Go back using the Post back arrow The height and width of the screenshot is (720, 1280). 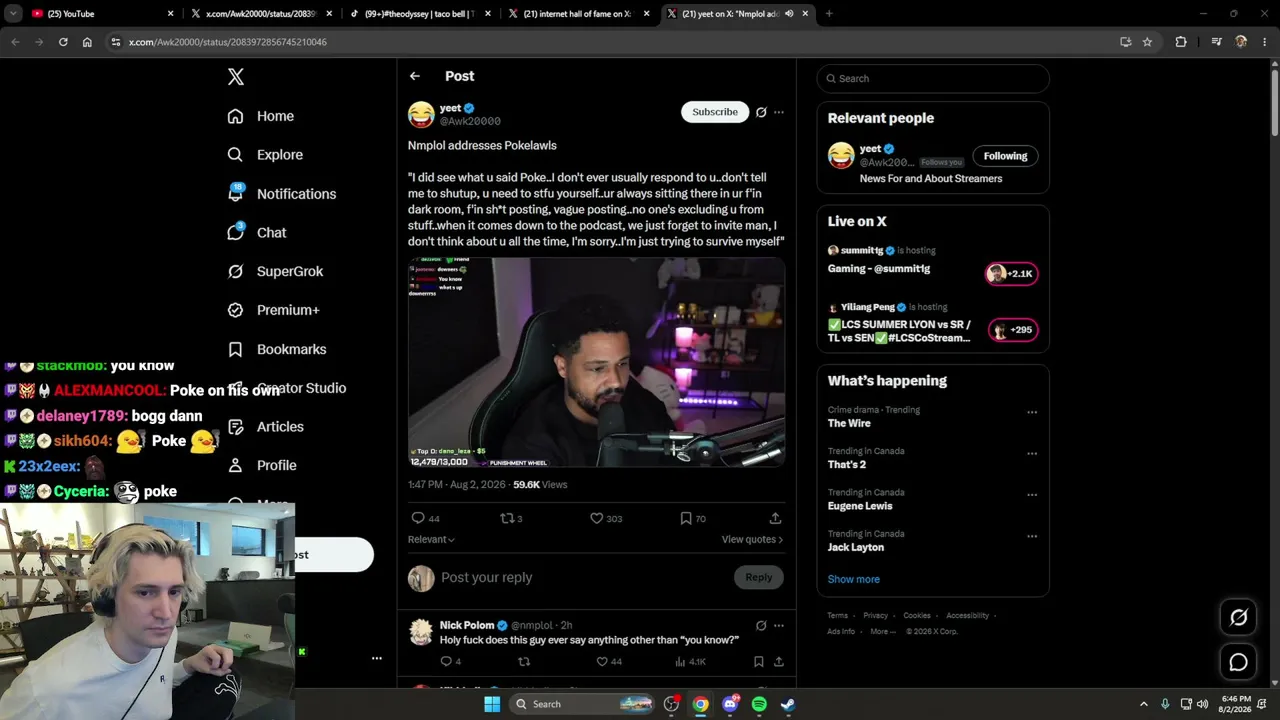point(415,76)
